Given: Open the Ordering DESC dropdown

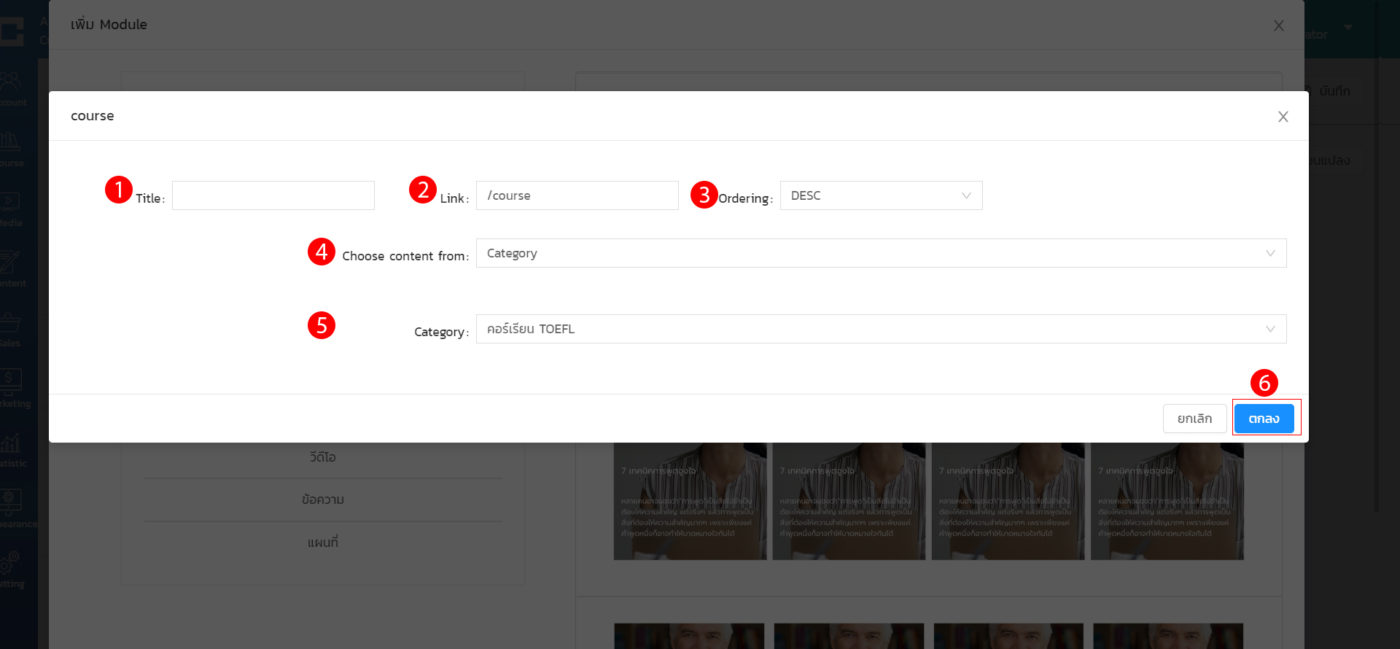Looking at the screenshot, I should 880,196.
